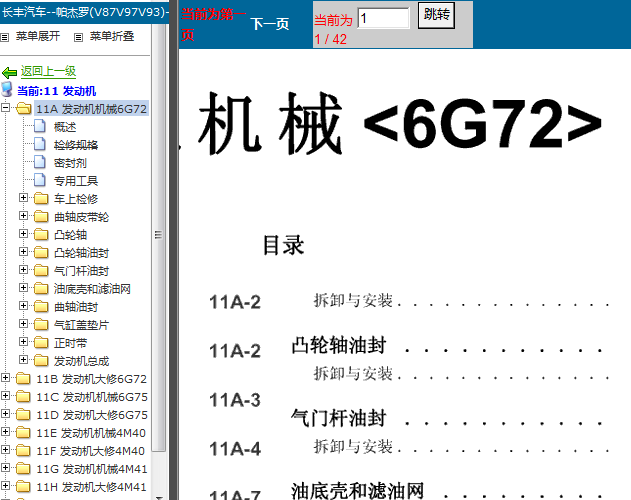Expand the 曲轴皮带轮 folder node
This screenshot has height=500, width=631.
tap(23, 216)
